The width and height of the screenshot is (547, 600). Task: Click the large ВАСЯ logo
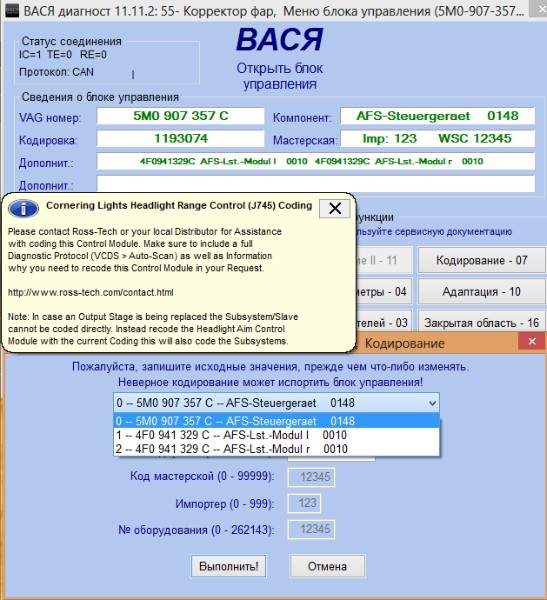(280, 40)
